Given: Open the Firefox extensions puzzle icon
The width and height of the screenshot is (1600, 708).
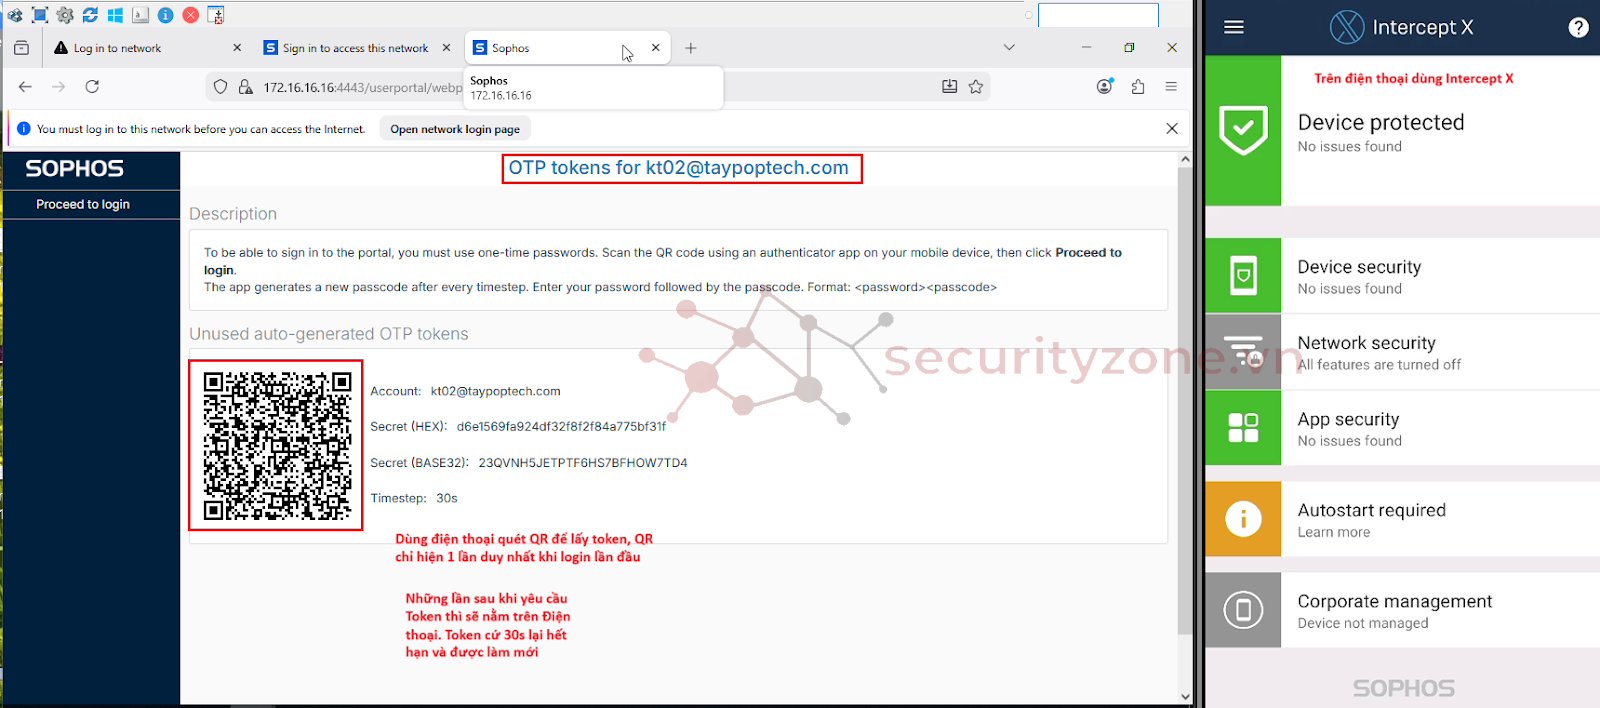Looking at the screenshot, I should [x=1138, y=87].
